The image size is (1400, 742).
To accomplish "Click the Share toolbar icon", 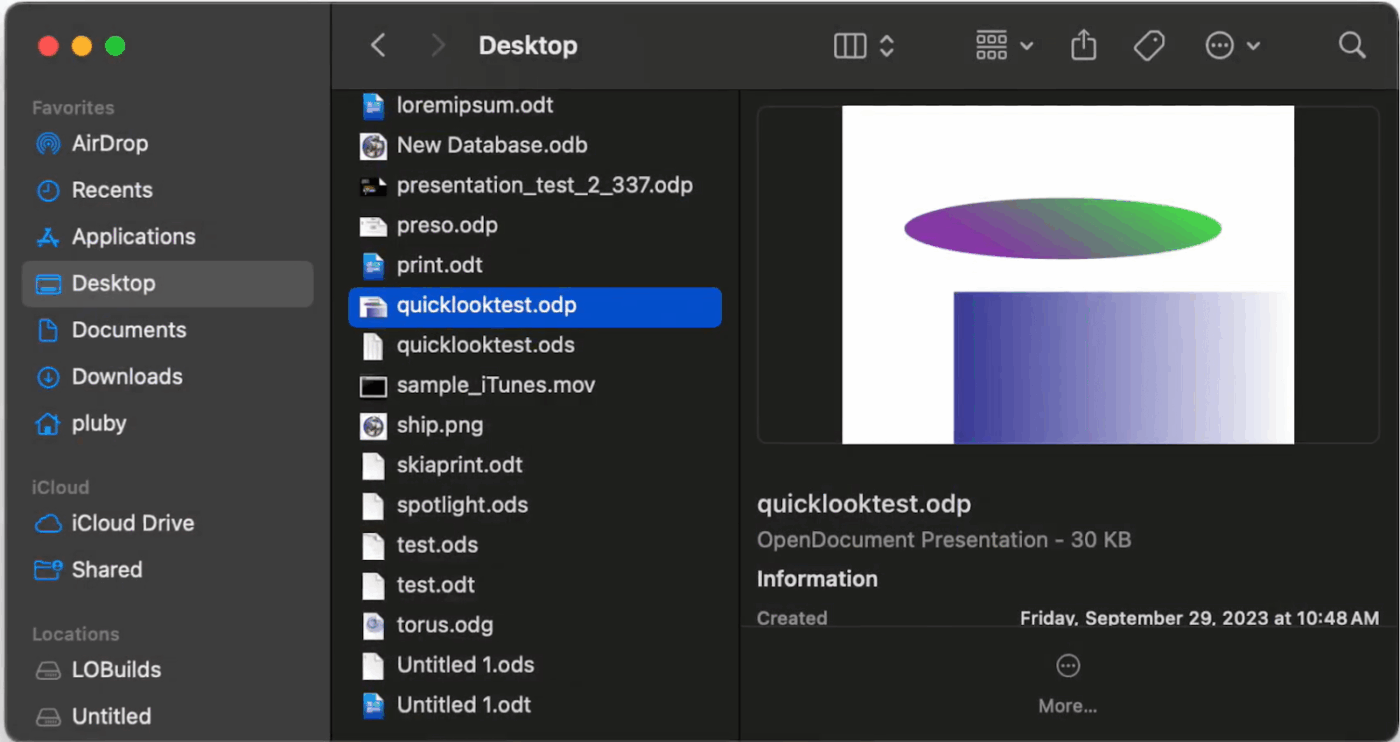I will 1084,46.
